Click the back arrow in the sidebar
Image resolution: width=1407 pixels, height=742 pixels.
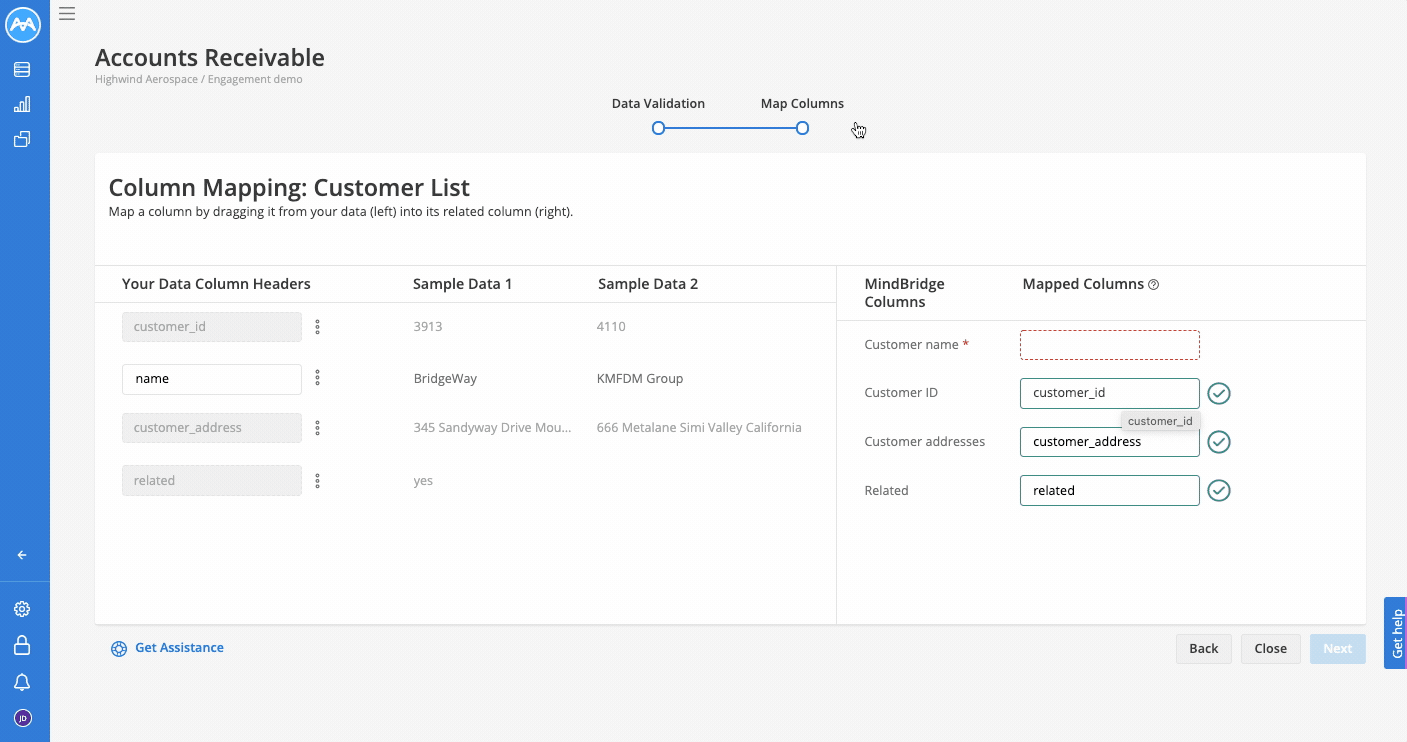pos(22,555)
